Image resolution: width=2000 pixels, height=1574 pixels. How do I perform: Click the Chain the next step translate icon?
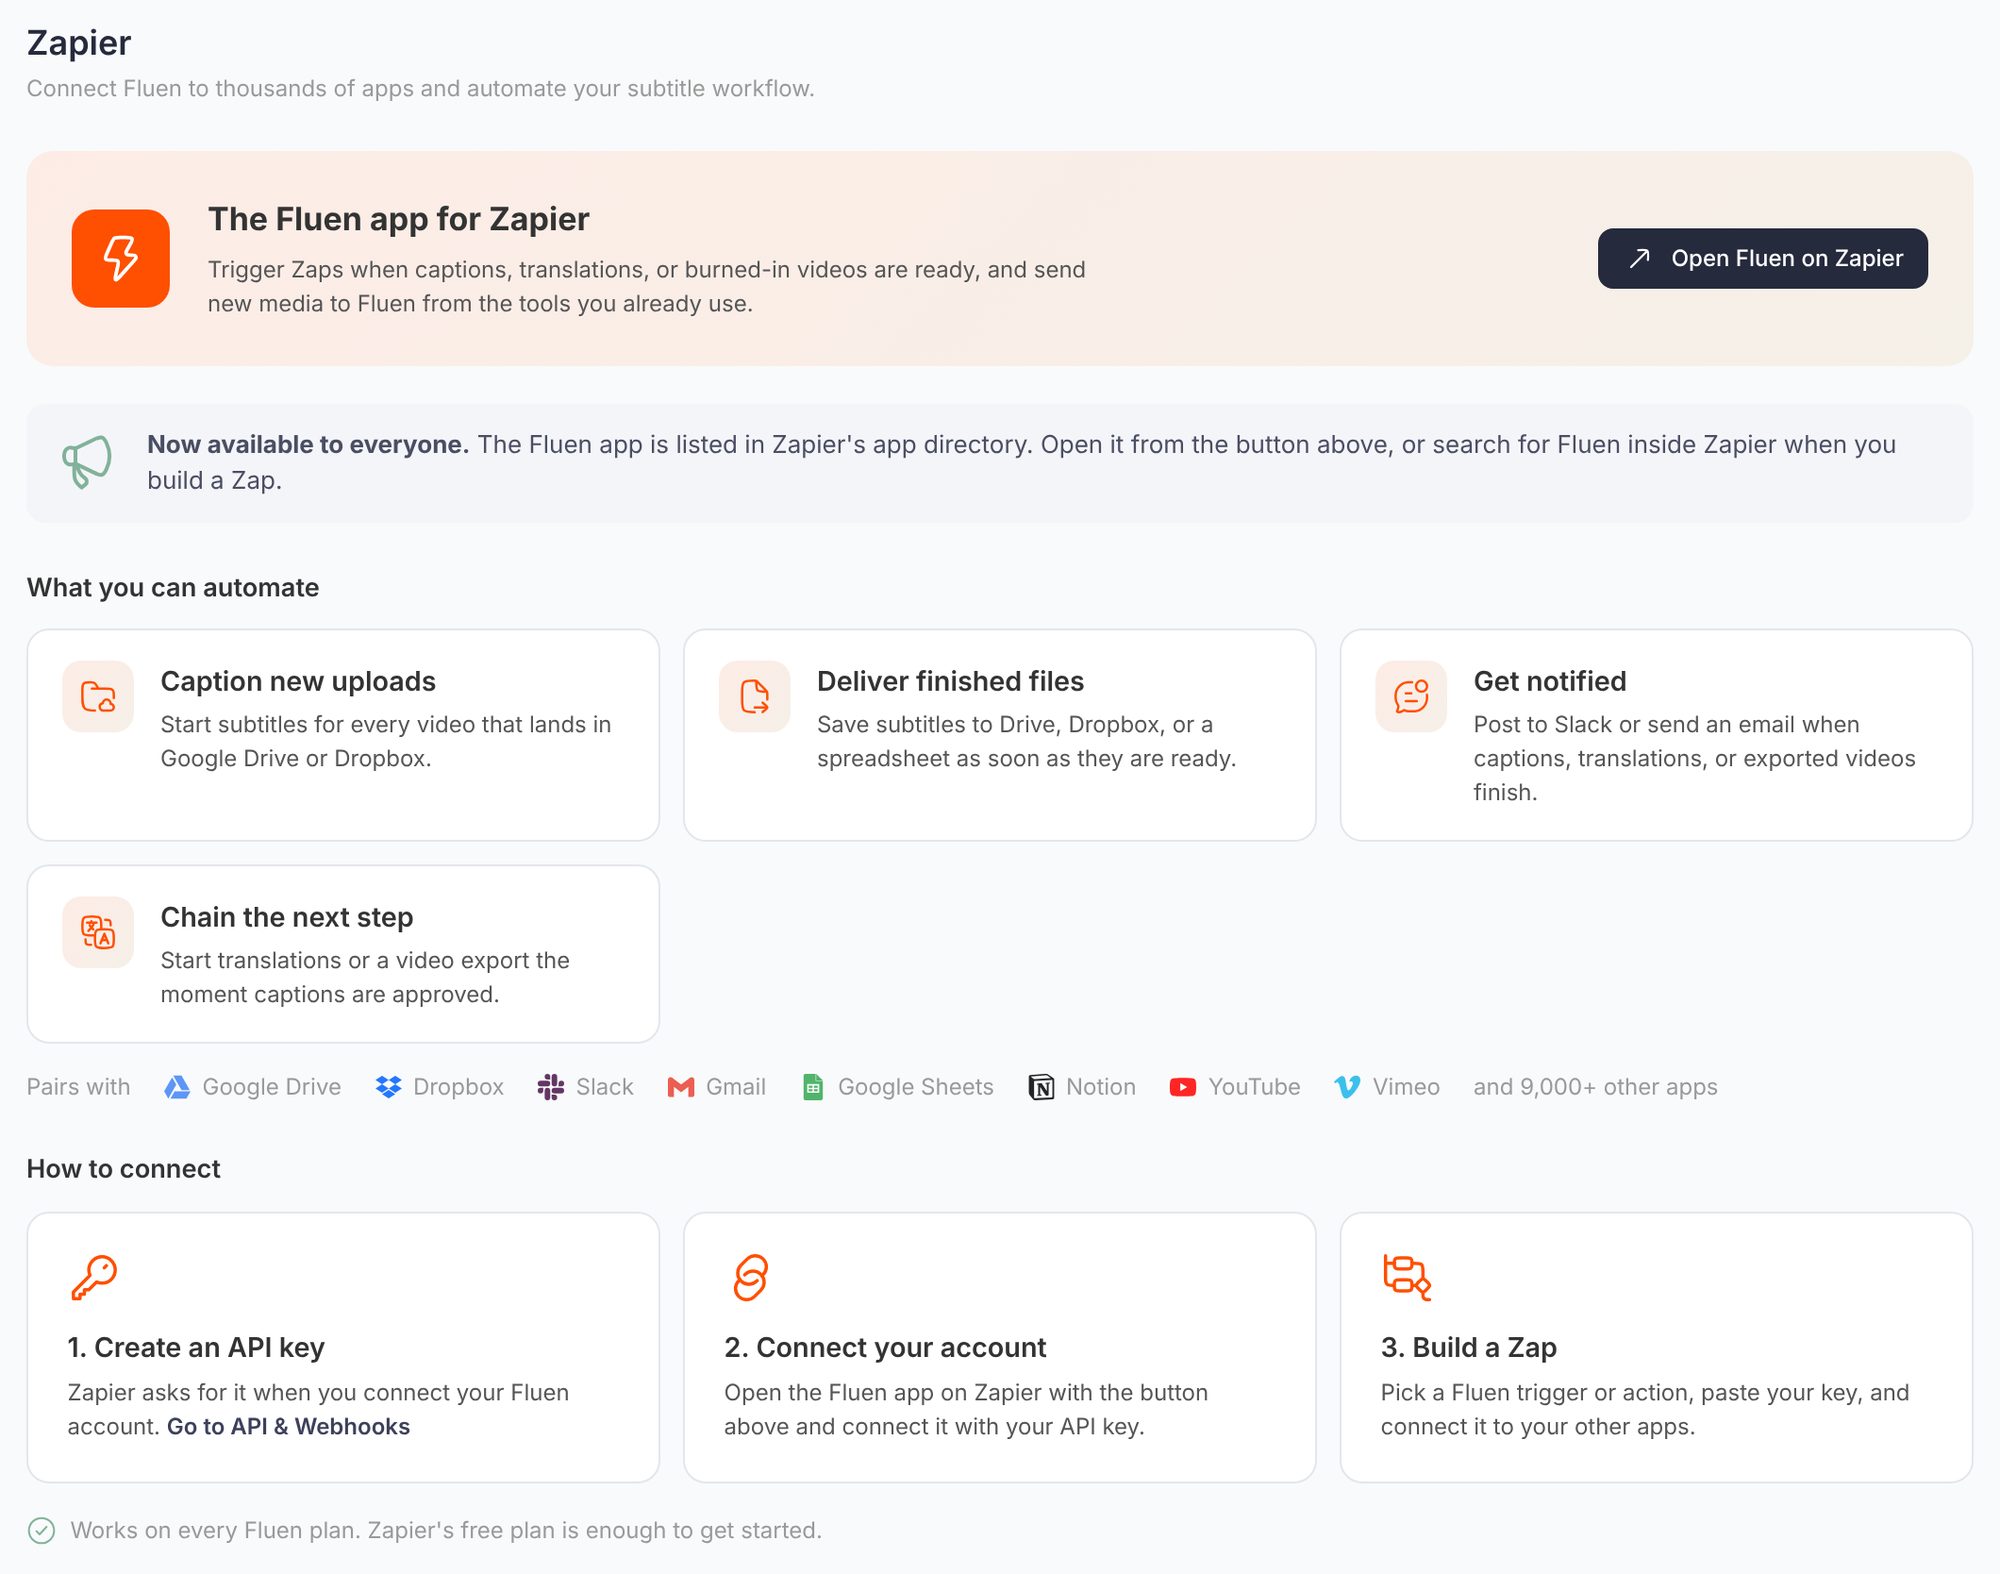(98, 932)
